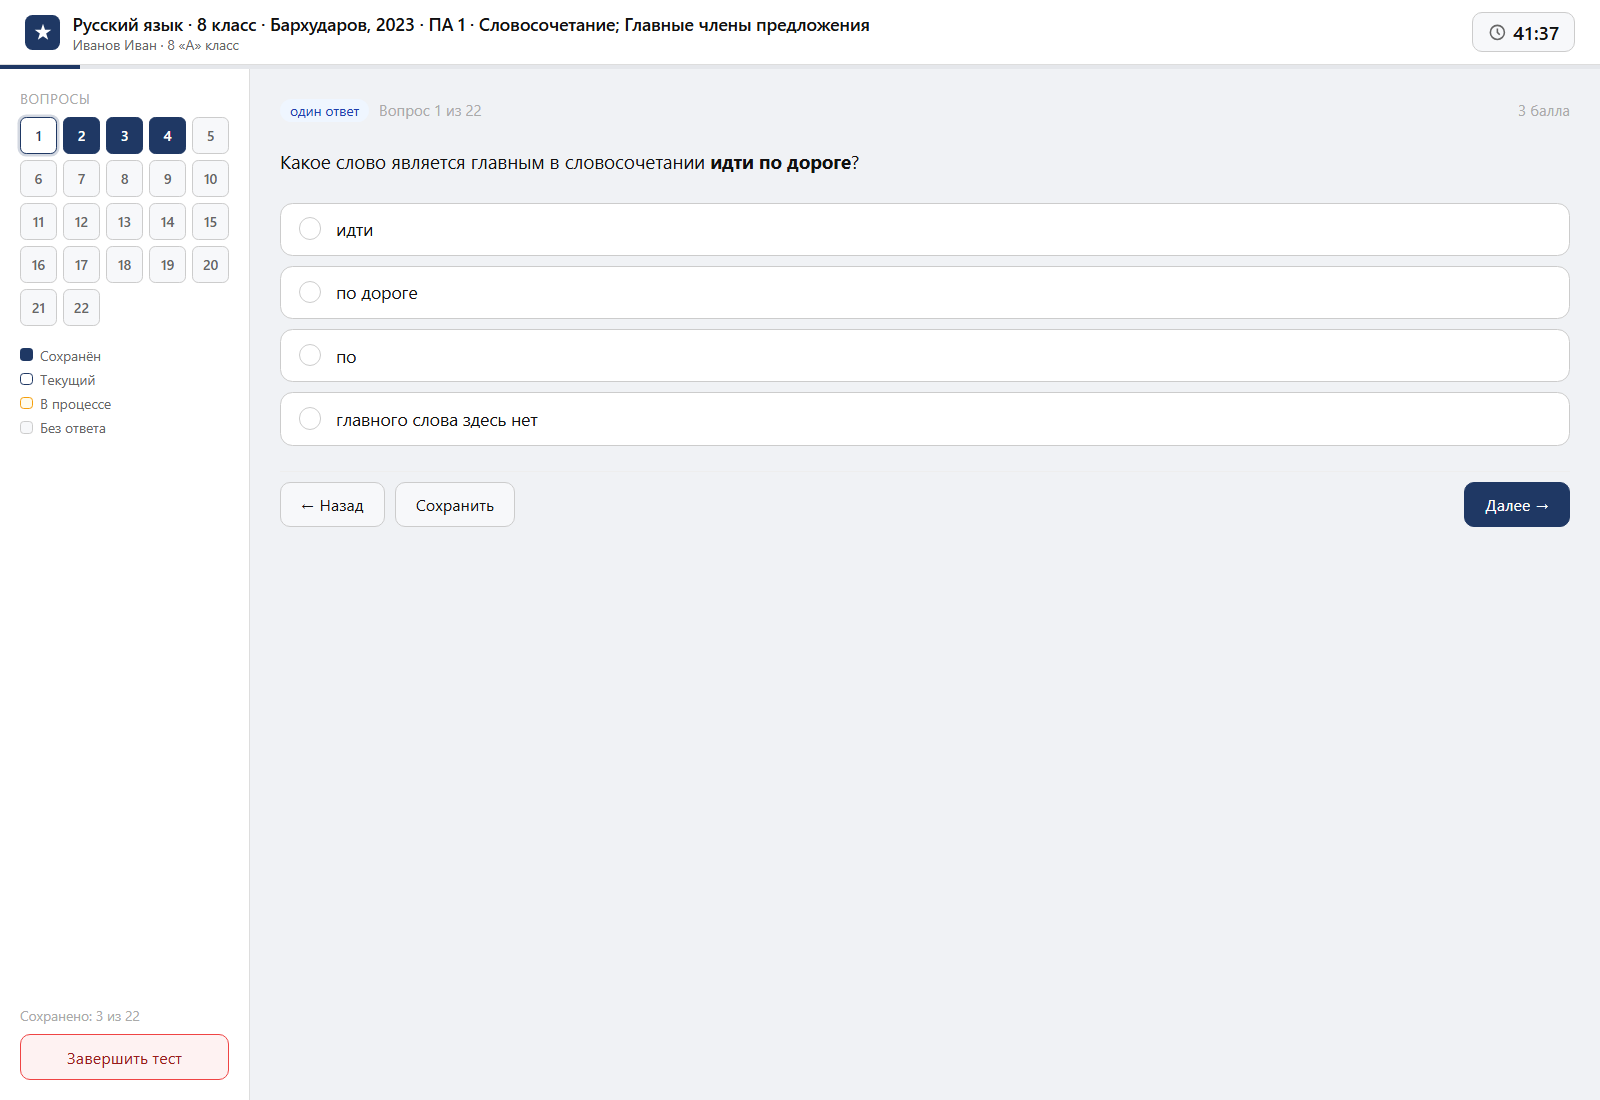This screenshot has width=1600, height=1100.
Task: Finish the test via «Завершить тест»
Action: tap(124, 1057)
